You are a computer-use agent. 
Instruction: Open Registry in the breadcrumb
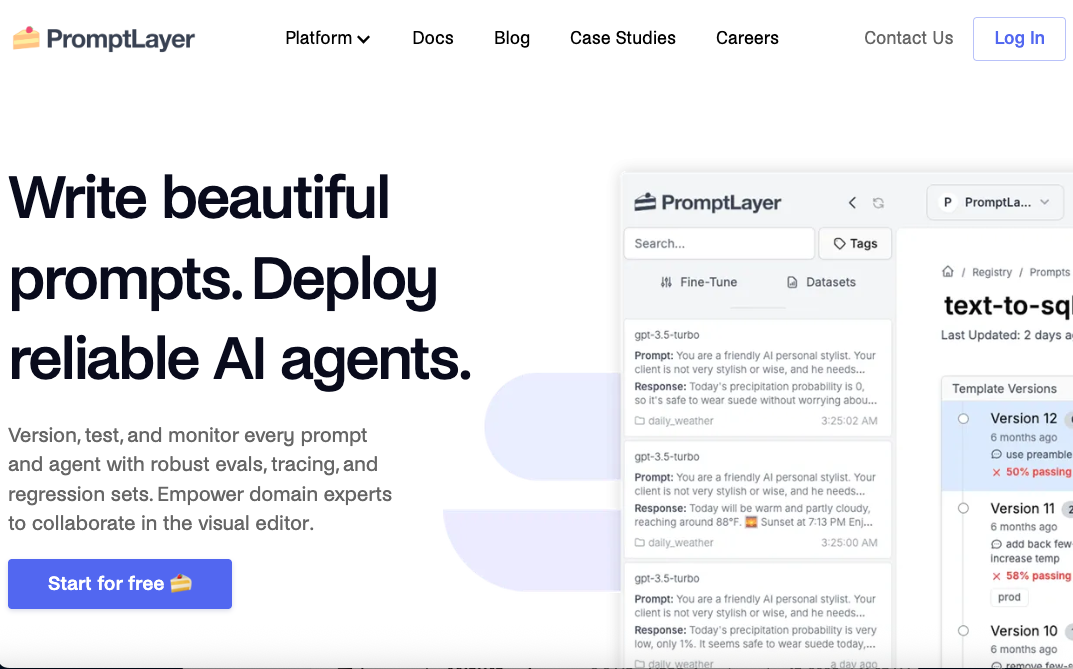pos(992,272)
